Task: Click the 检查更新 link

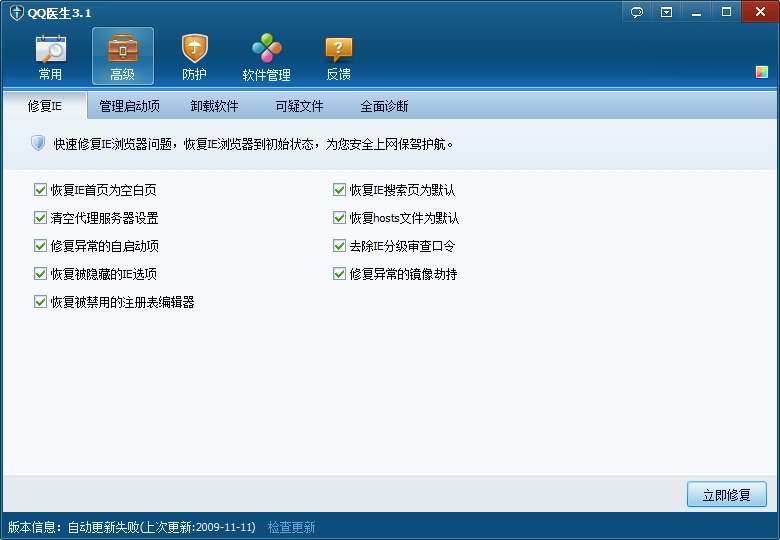Action: [292, 527]
